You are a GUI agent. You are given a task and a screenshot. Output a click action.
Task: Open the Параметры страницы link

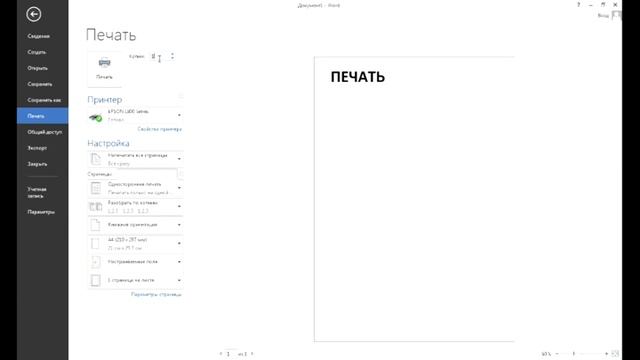[x=156, y=294]
